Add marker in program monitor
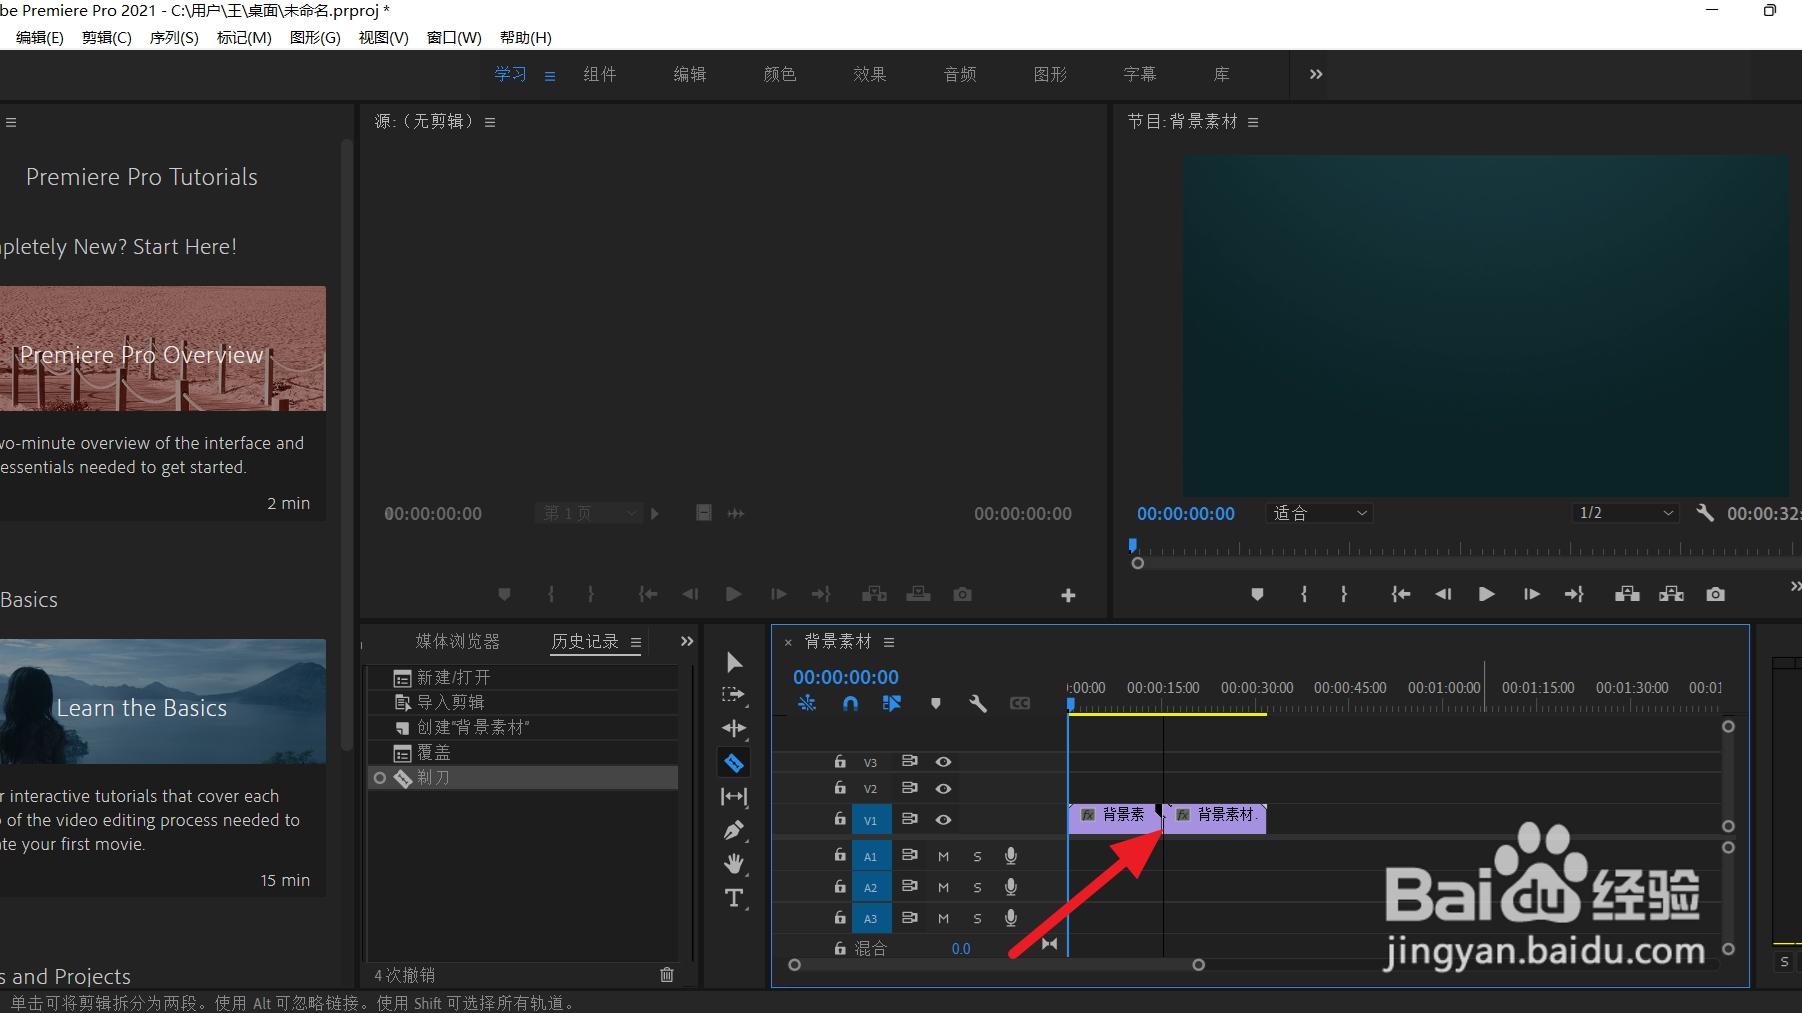 (x=1257, y=594)
